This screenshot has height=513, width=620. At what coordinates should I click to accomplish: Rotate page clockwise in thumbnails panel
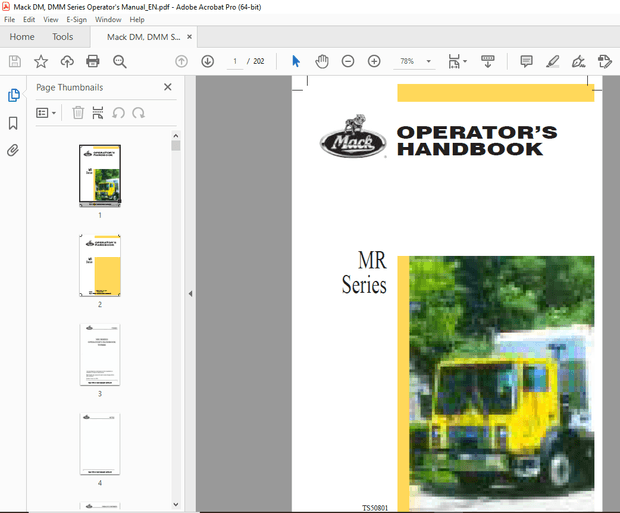tap(138, 113)
